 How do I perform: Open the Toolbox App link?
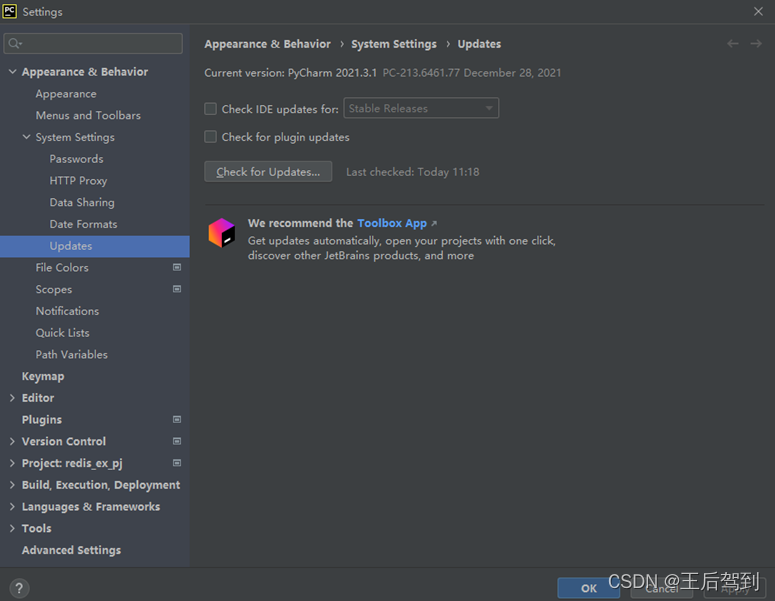(x=391, y=223)
